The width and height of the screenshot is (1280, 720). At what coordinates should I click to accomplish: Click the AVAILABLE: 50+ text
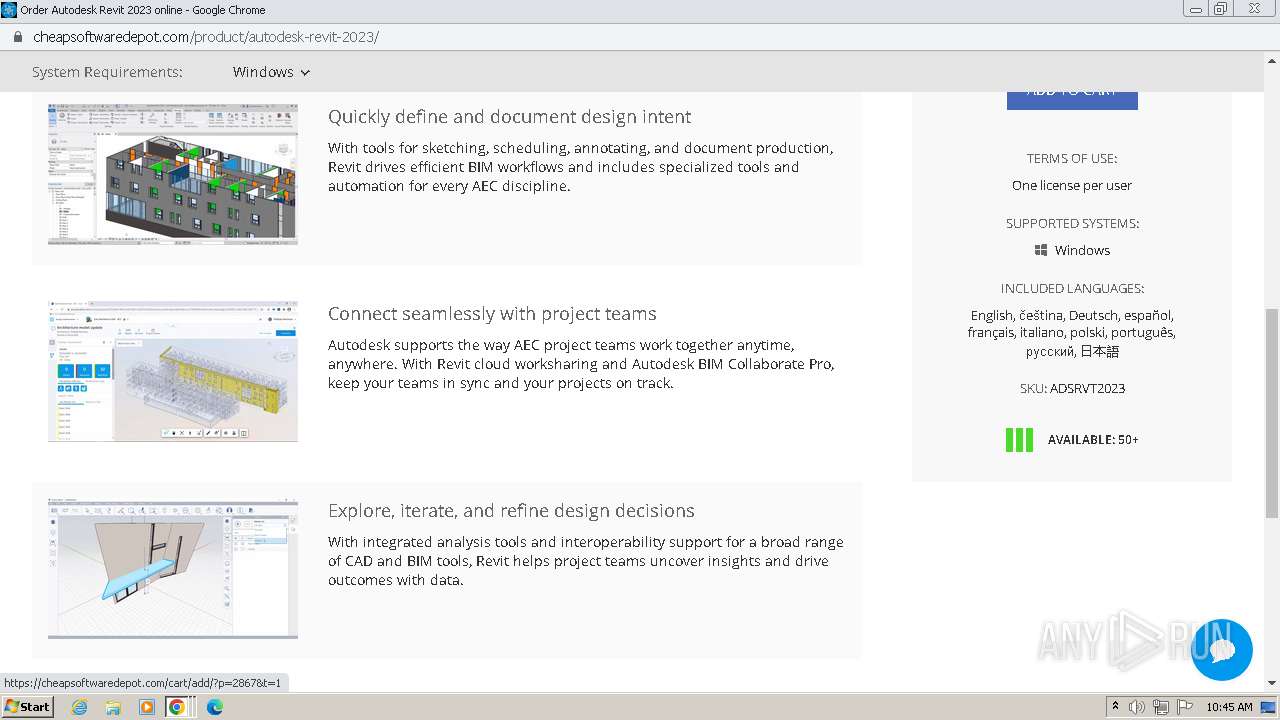(1093, 440)
